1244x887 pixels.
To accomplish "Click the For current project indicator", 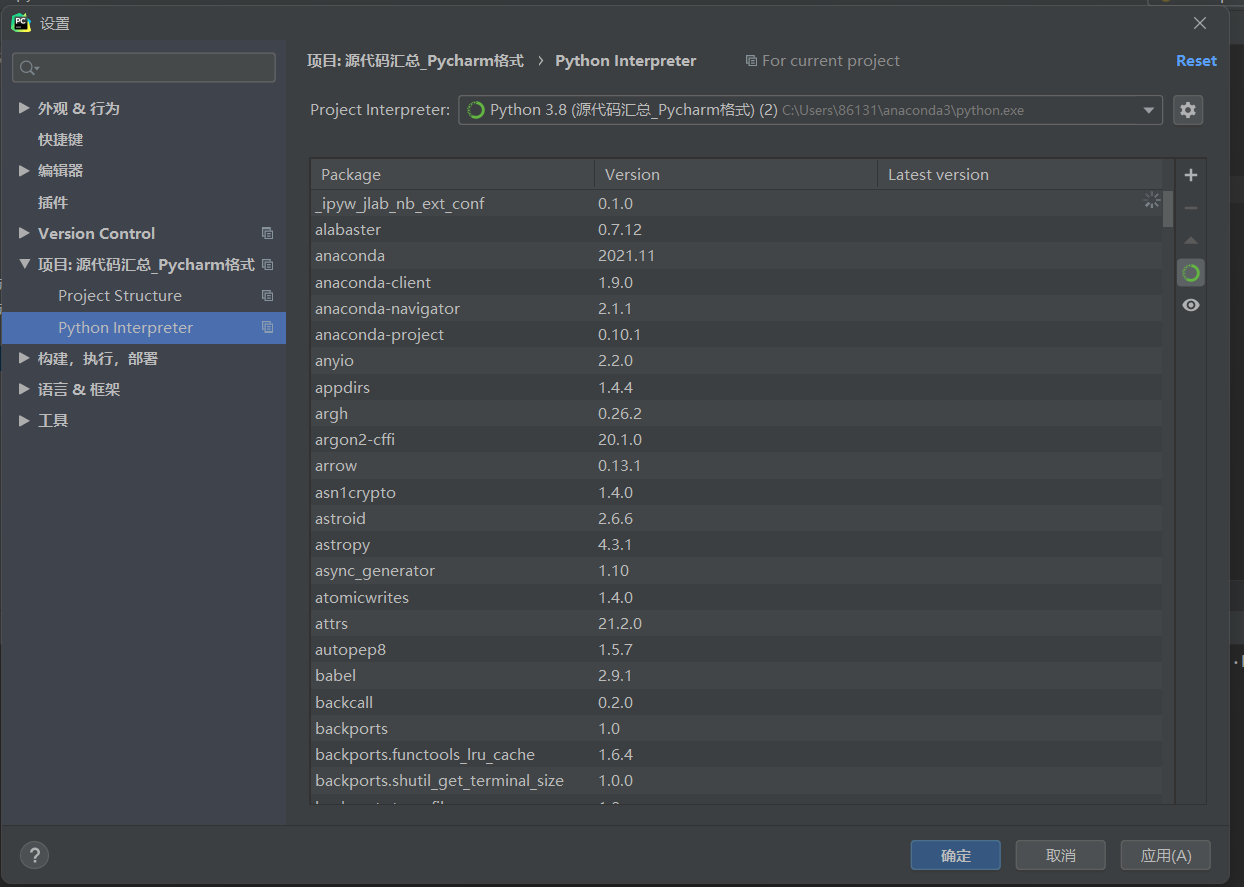I will pos(822,61).
